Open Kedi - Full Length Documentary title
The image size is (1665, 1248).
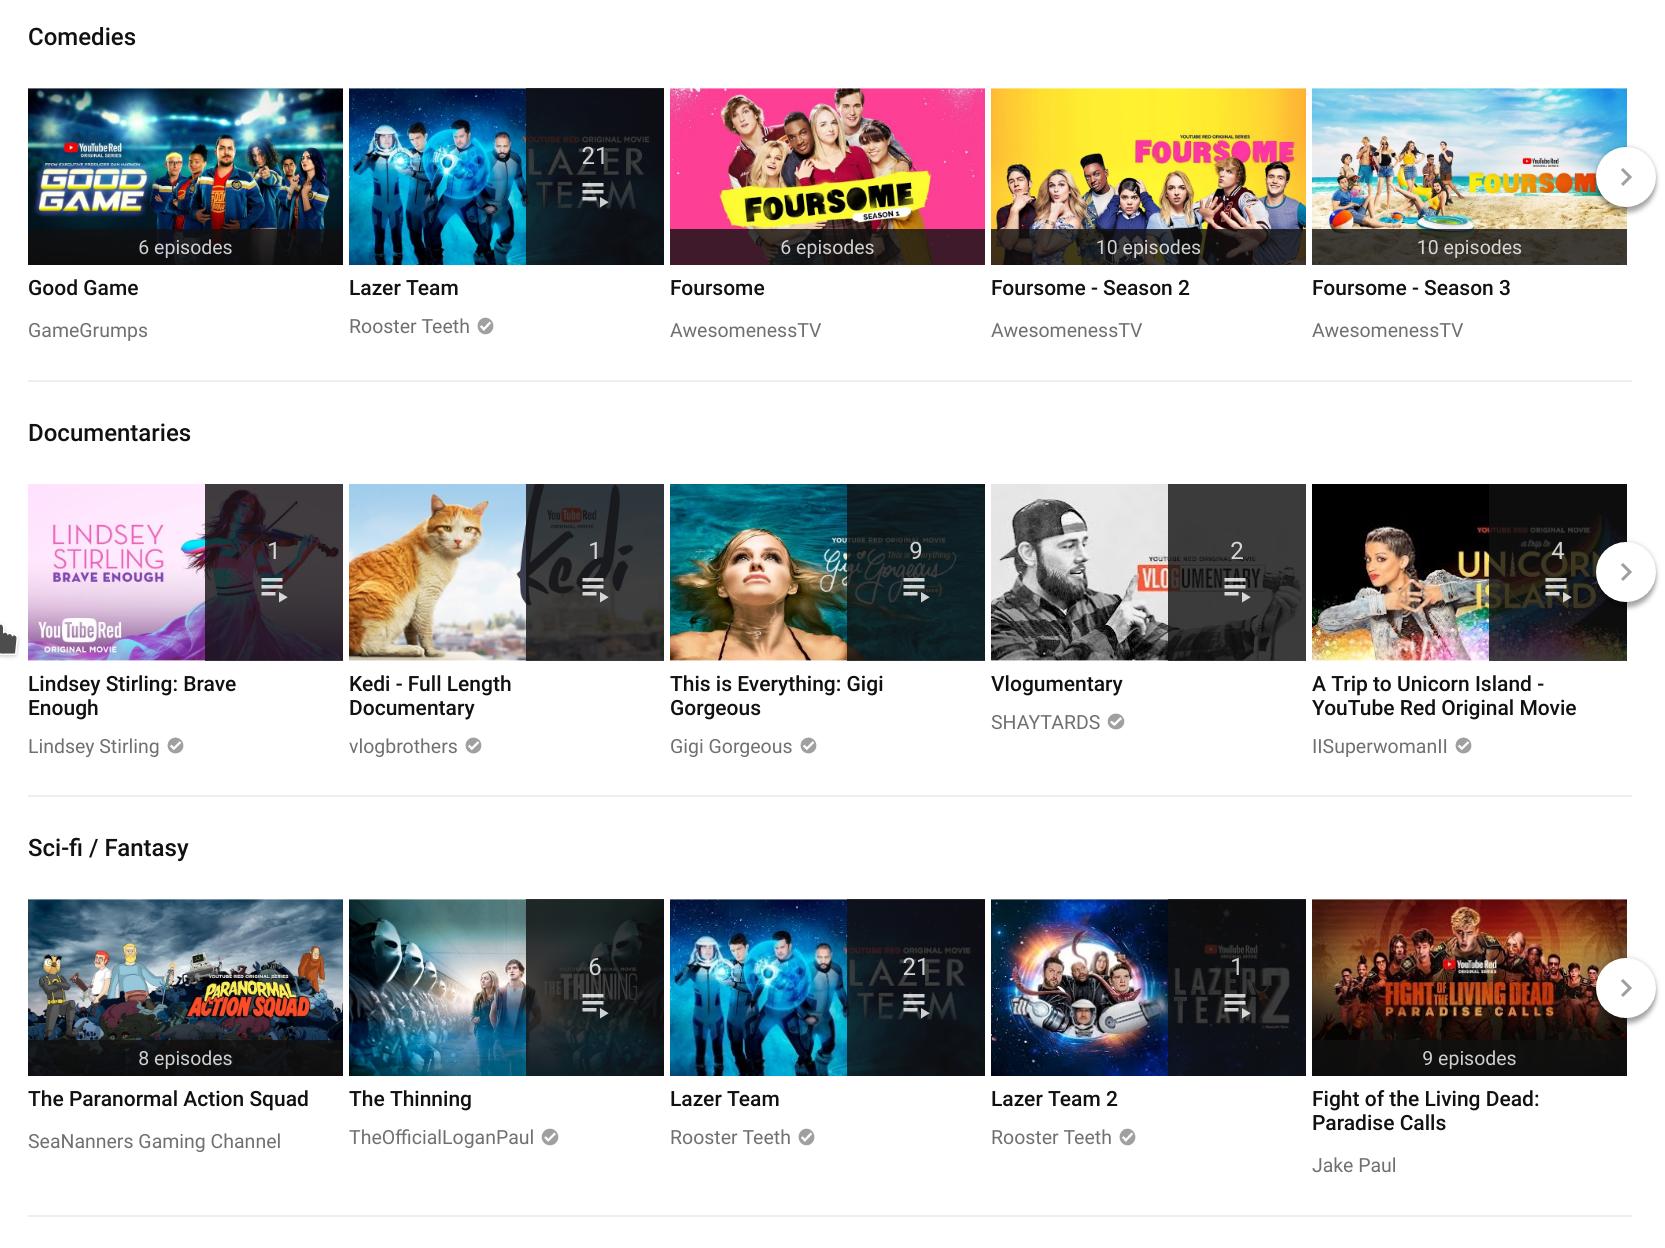click(430, 696)
